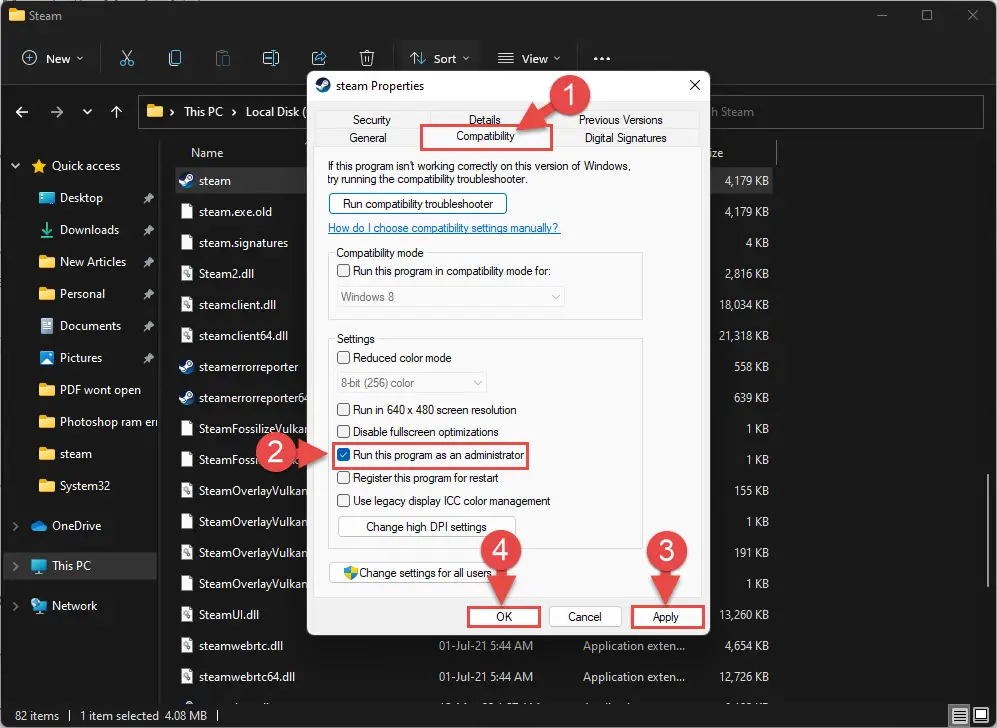Screen dimensions: 997x728
Task: Check Use legacy display ICC color management
Action: pyautogui.click(x=343, y=501)
